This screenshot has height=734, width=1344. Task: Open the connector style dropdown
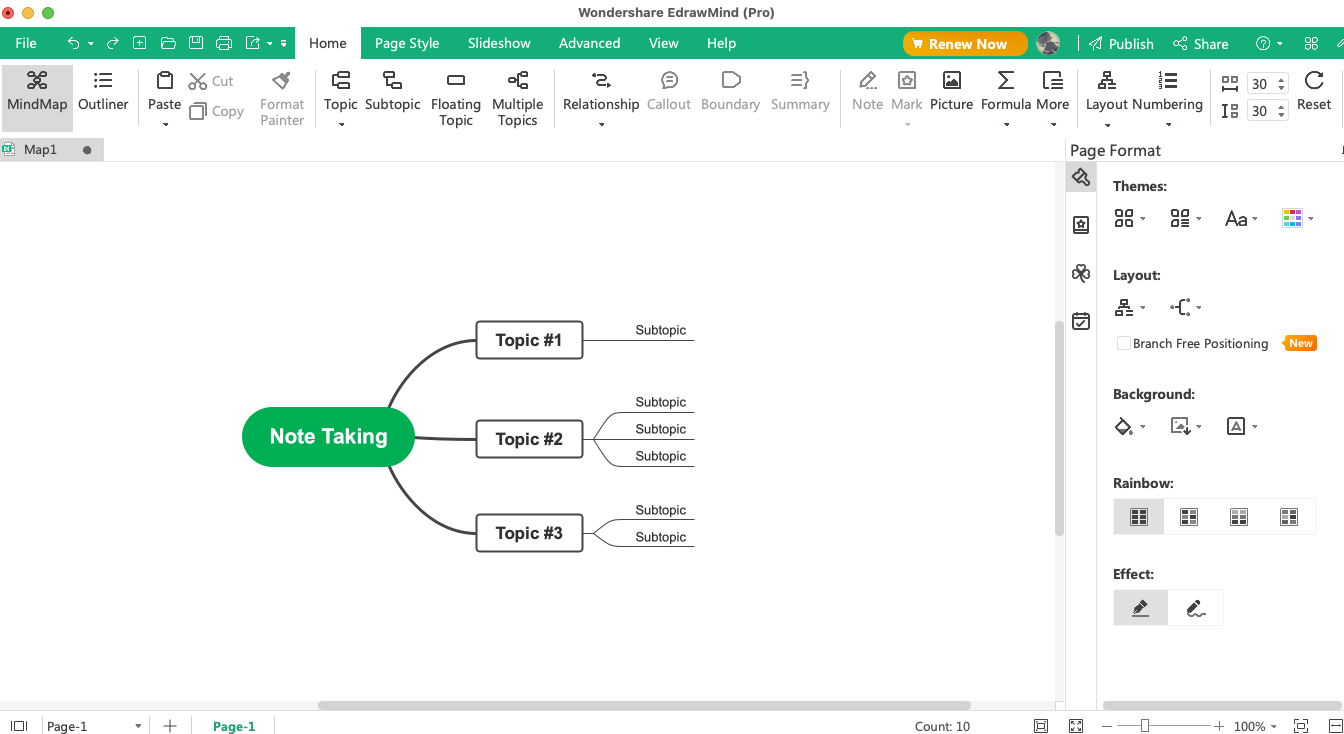click(1186, 308)
